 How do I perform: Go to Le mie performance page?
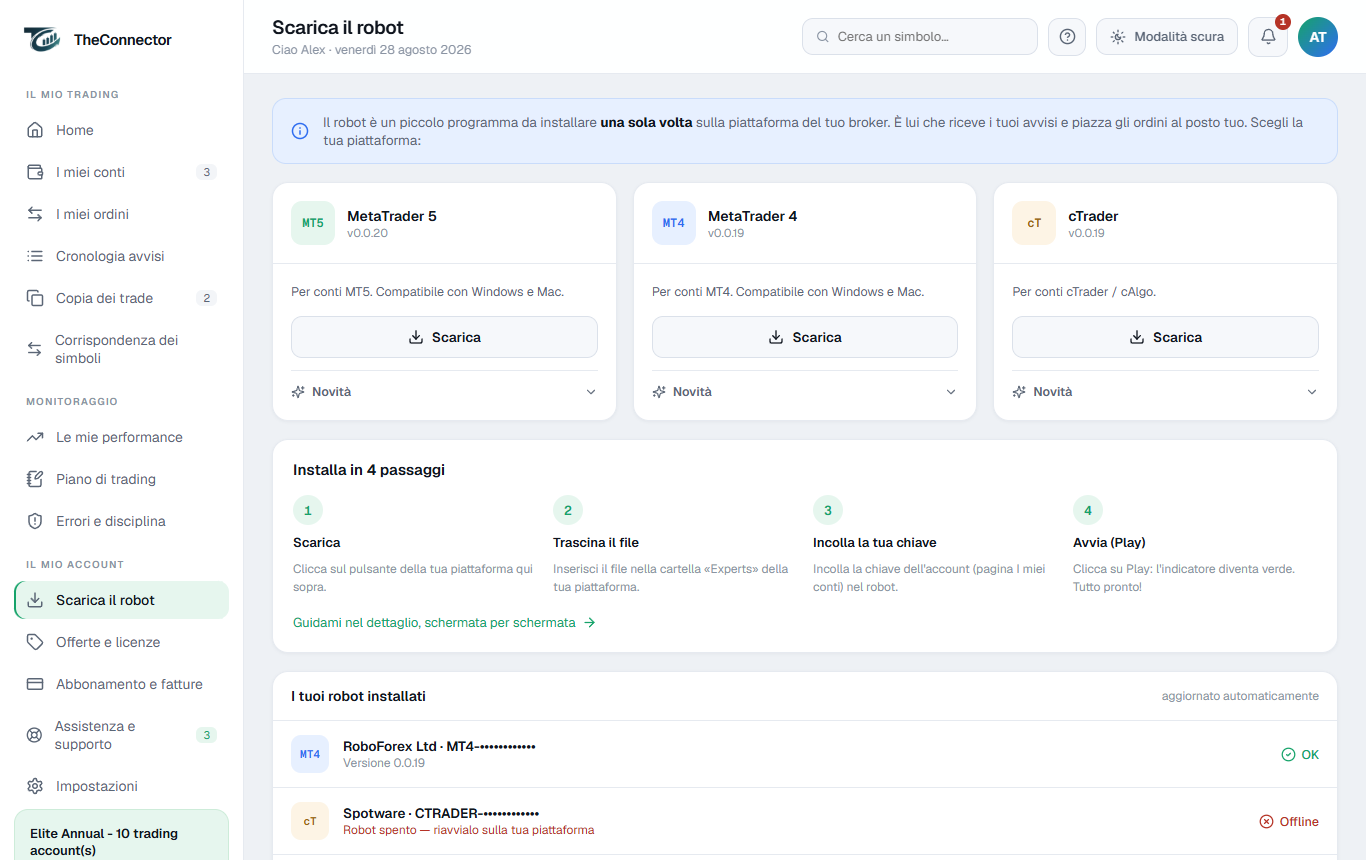click(121, 437)
